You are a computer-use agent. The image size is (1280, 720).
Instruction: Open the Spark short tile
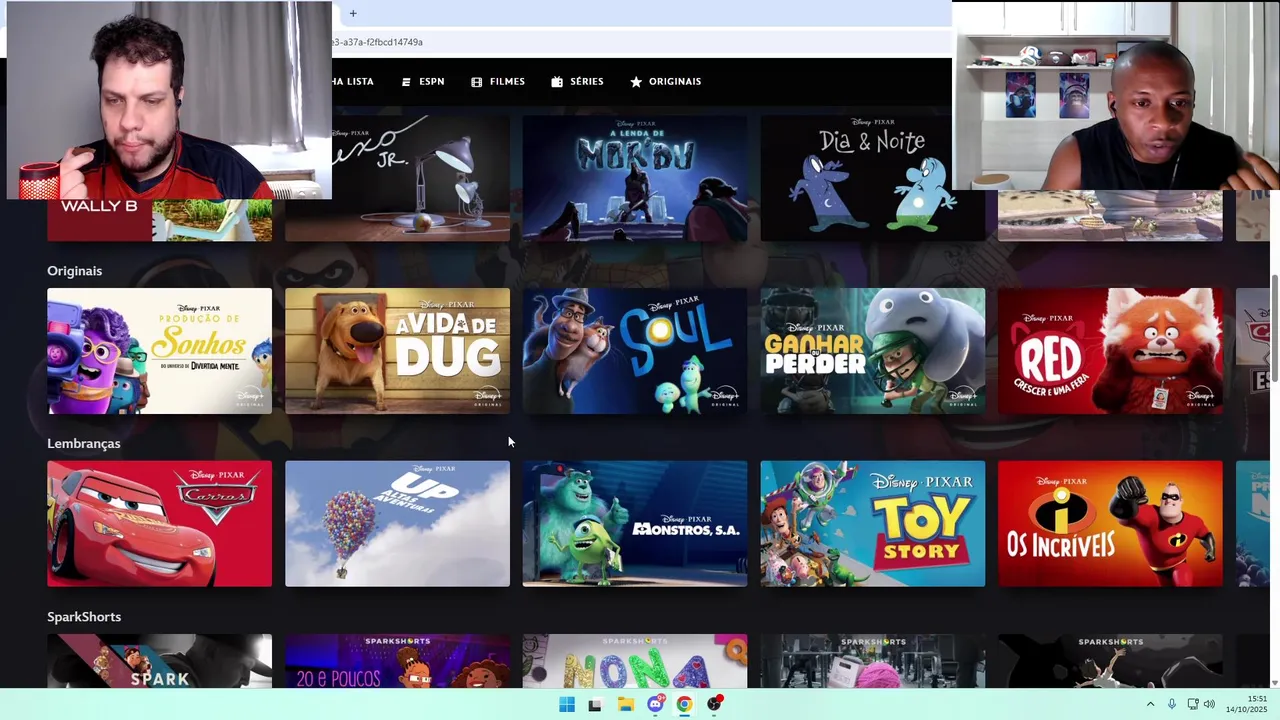[x=159, y=661]
